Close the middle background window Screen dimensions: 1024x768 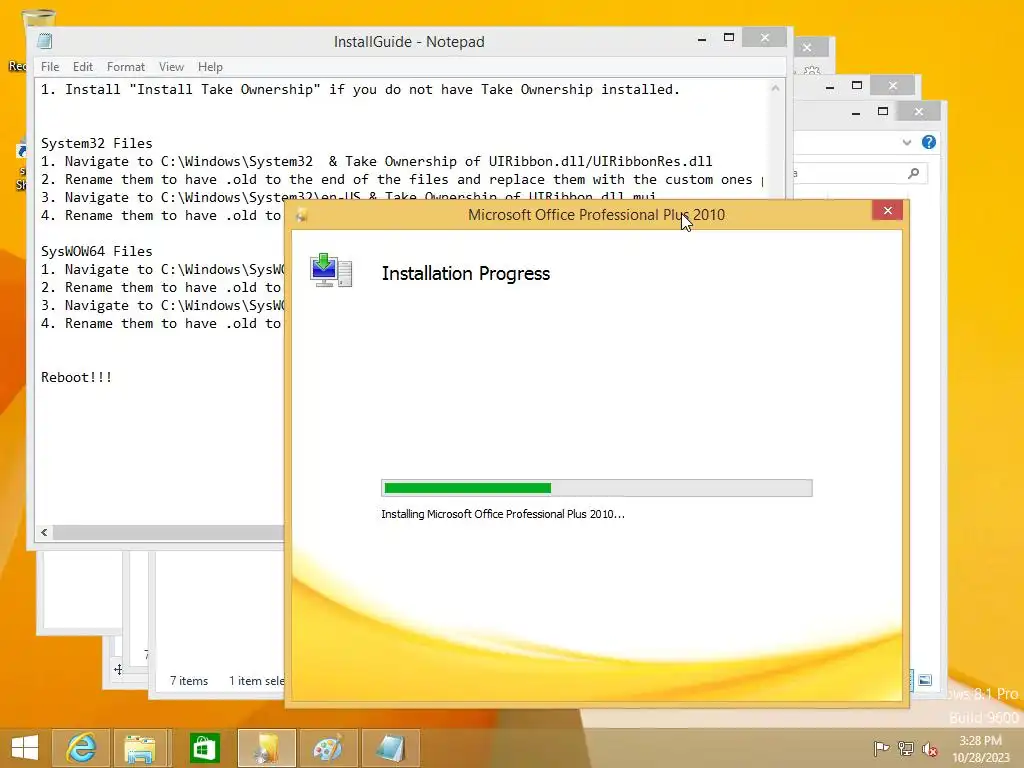click(893, 86)
